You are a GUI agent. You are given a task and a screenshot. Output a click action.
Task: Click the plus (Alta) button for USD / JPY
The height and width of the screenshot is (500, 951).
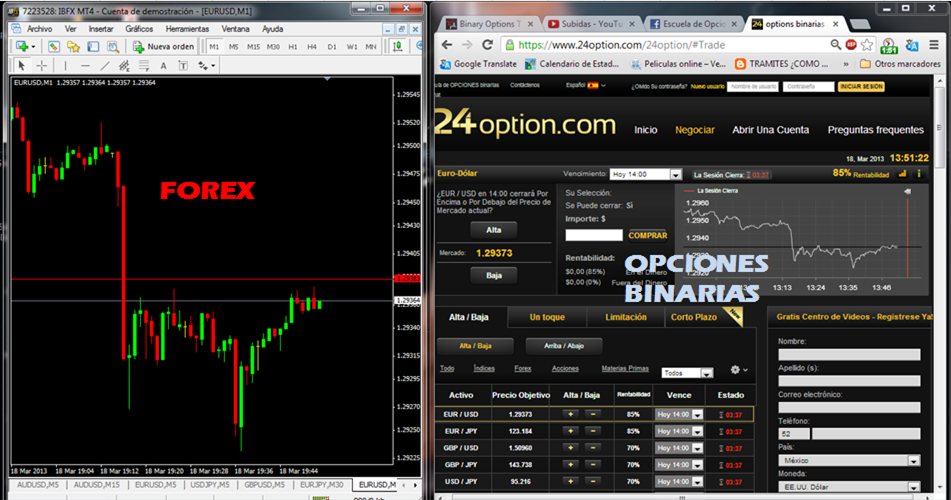point(570,481)
